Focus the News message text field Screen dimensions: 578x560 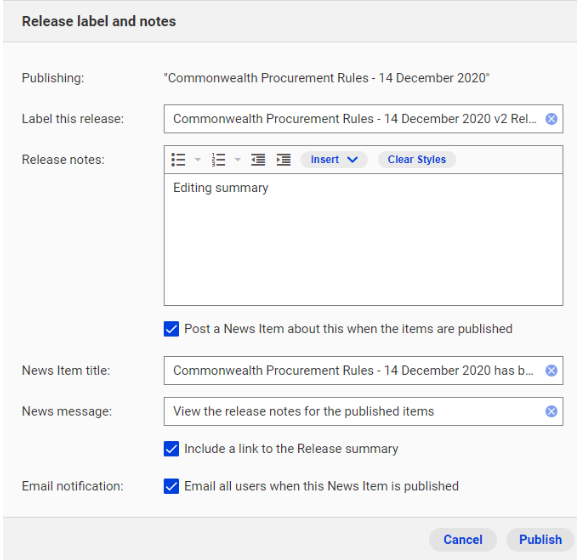[354, 411]
